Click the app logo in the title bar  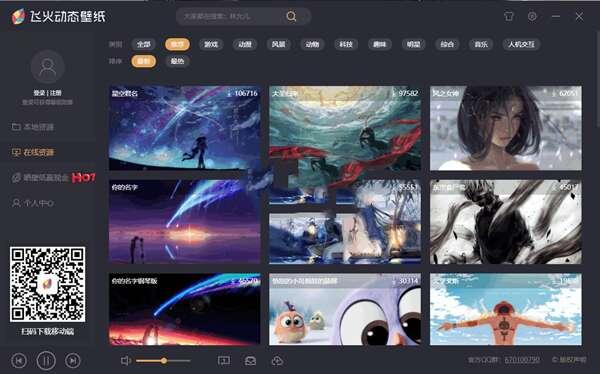[18, 16]
